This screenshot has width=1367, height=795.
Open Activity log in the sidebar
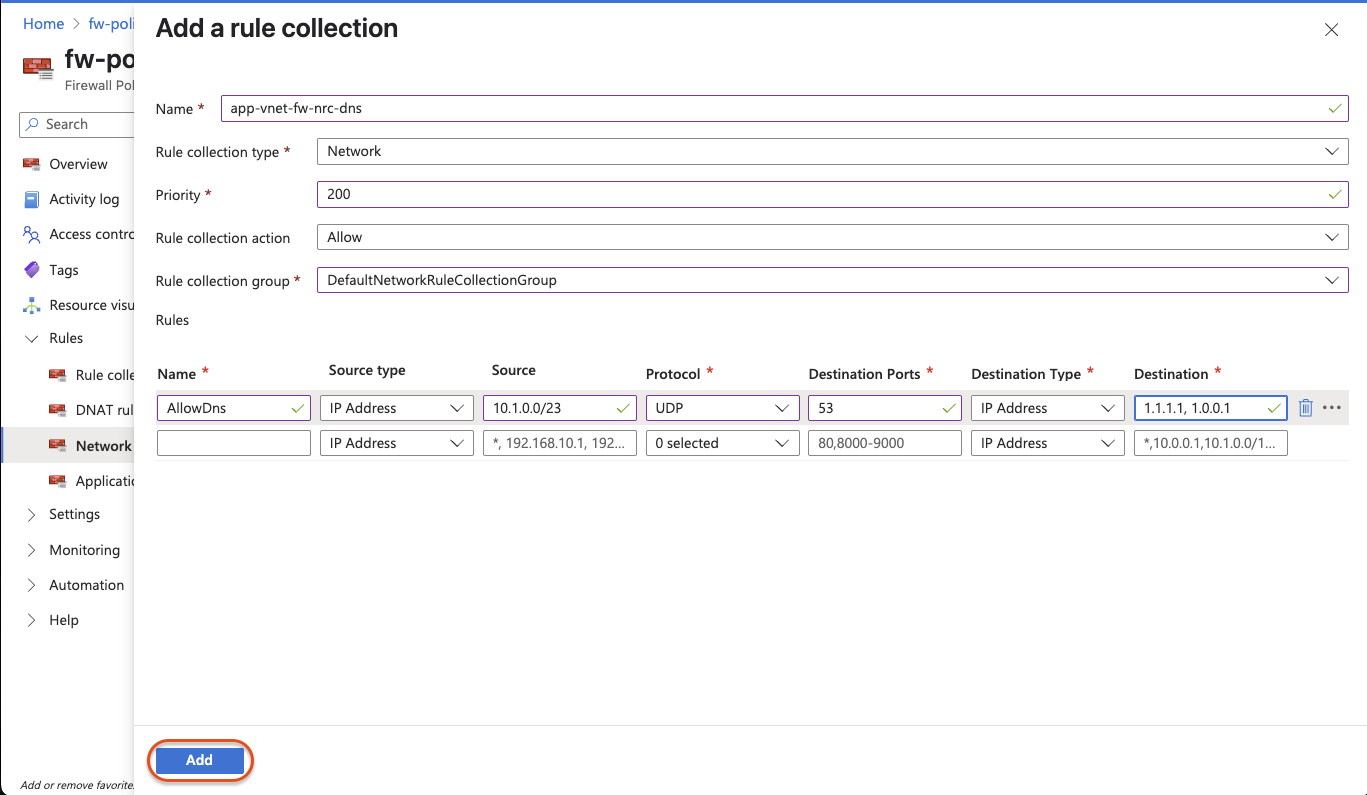point(84,199)
